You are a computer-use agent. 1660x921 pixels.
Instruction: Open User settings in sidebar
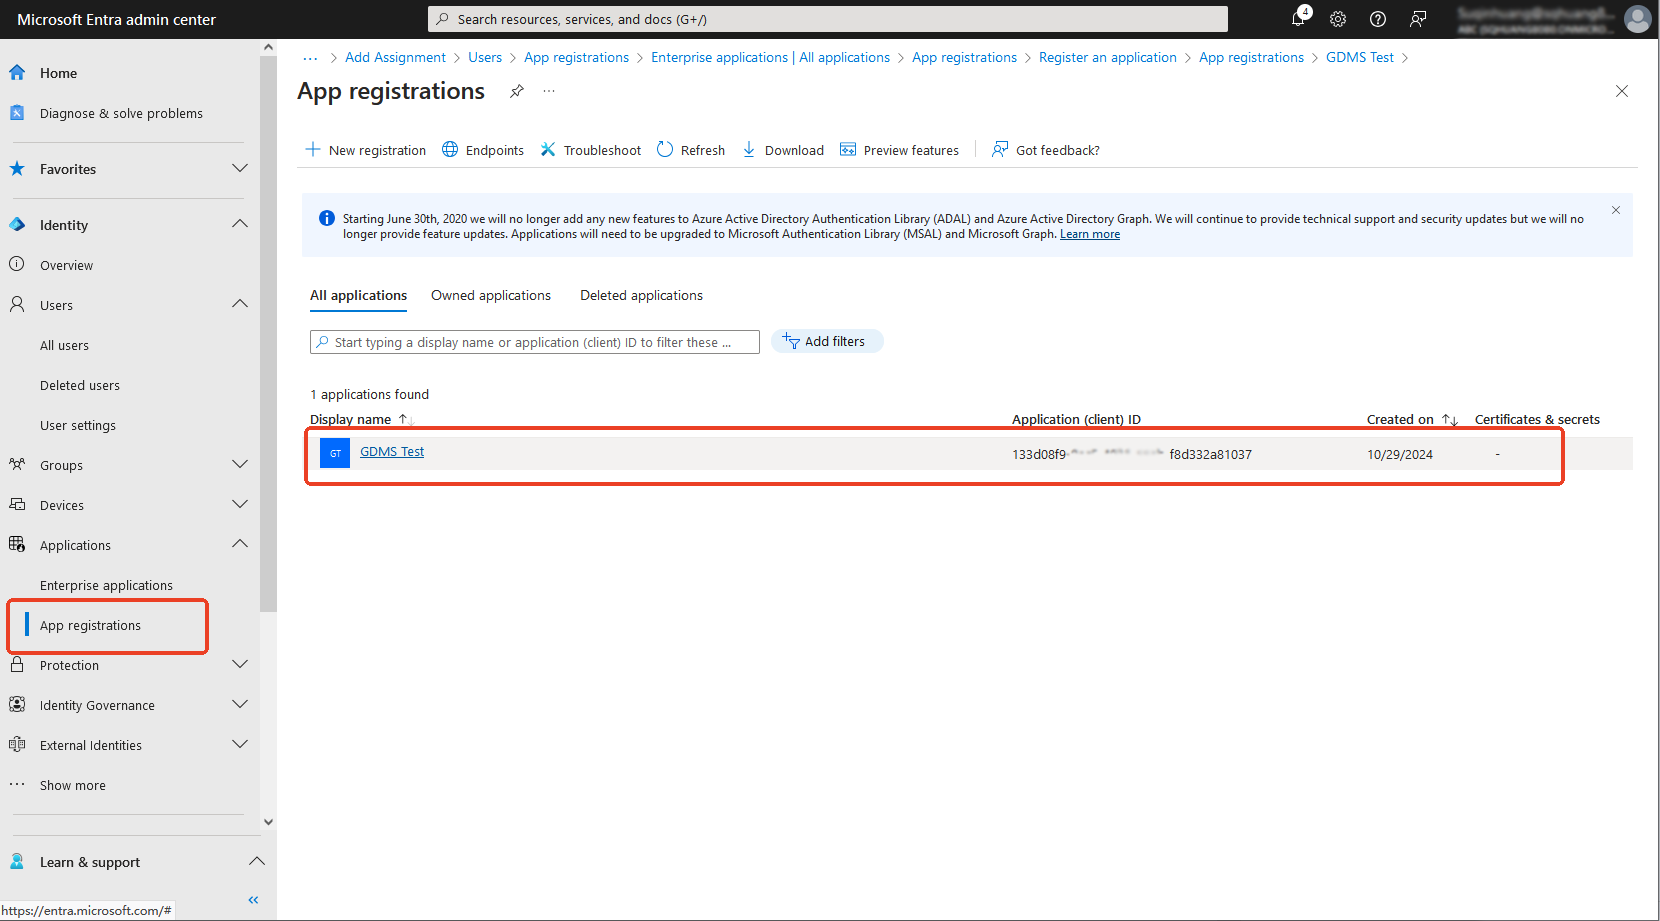click(78, 425)
